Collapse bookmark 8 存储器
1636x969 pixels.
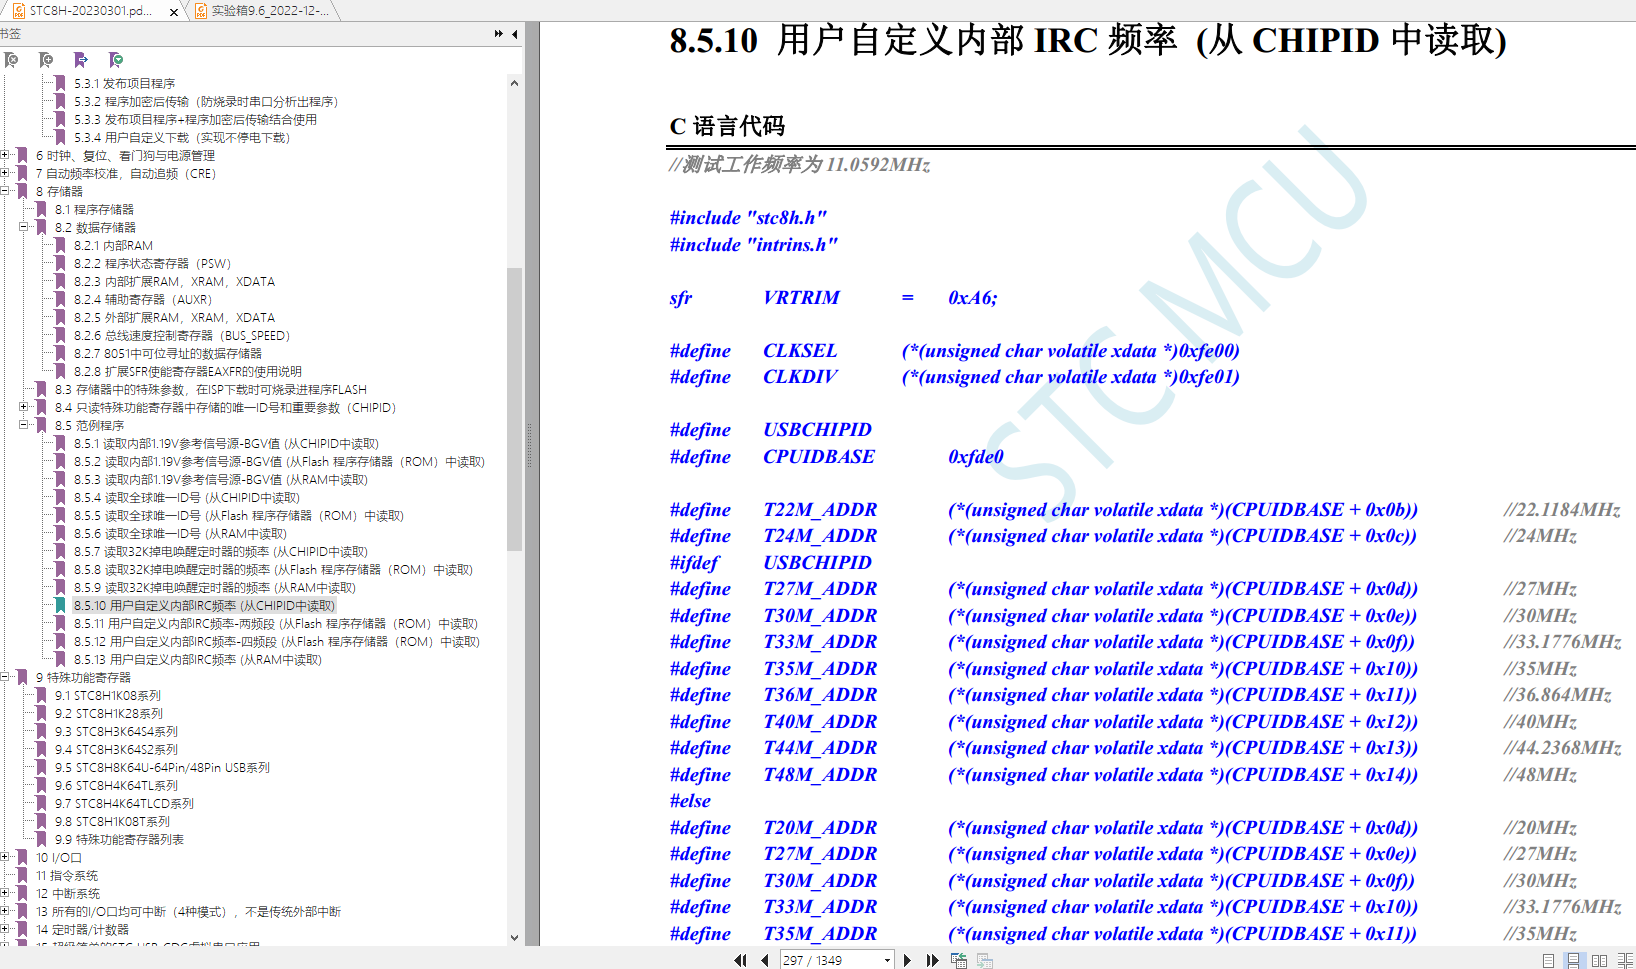(5, 191)
